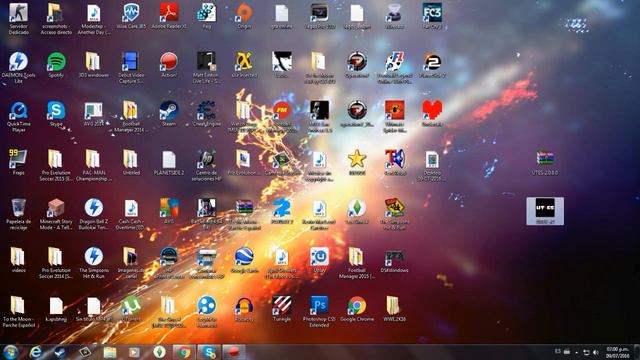Launch the DS4Windows shortcut
640x360 pixels.
tap(394, 260)
